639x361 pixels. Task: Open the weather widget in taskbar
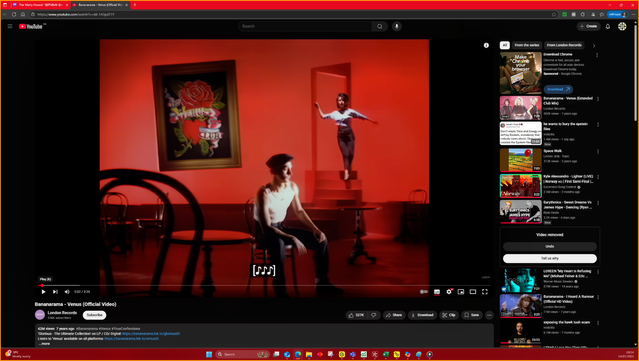point(17,354)
